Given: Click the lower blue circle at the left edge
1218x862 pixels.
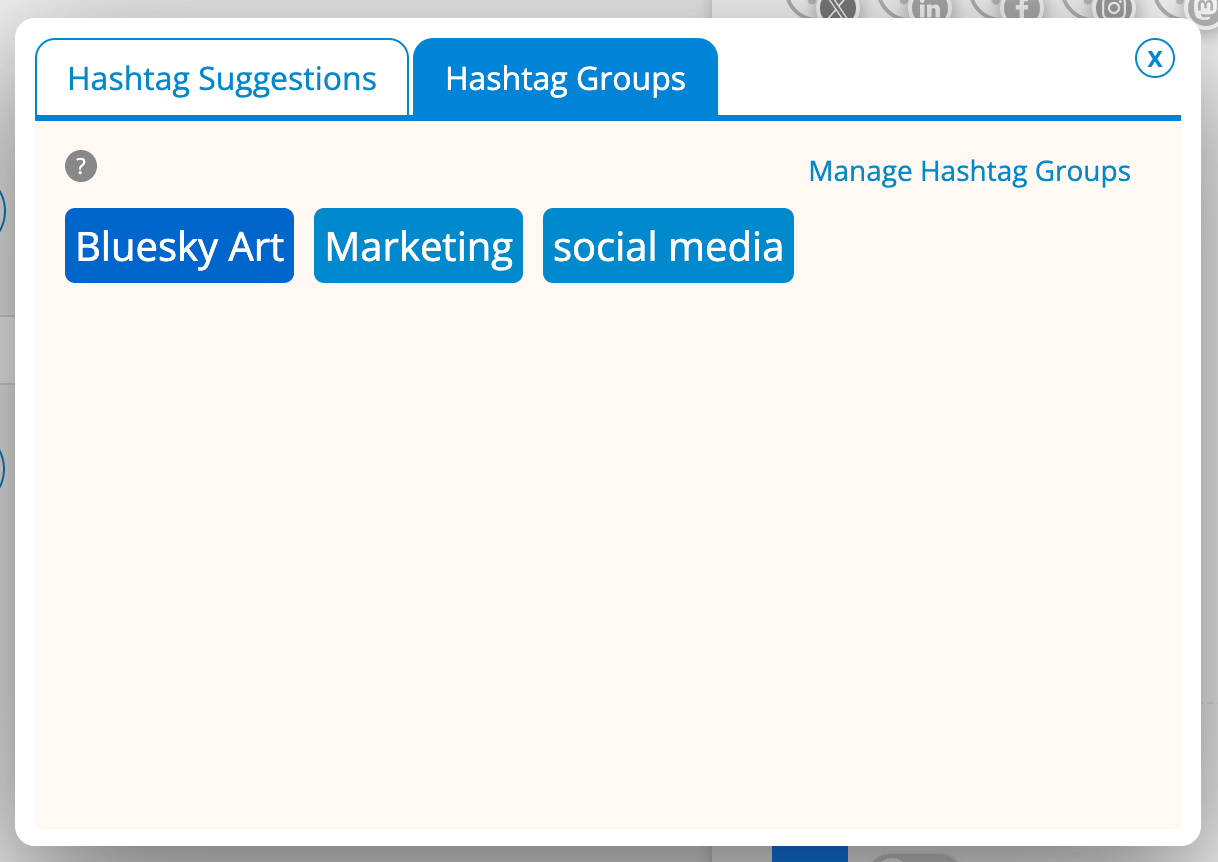Looking at the screenshot, I should (3, 468).
